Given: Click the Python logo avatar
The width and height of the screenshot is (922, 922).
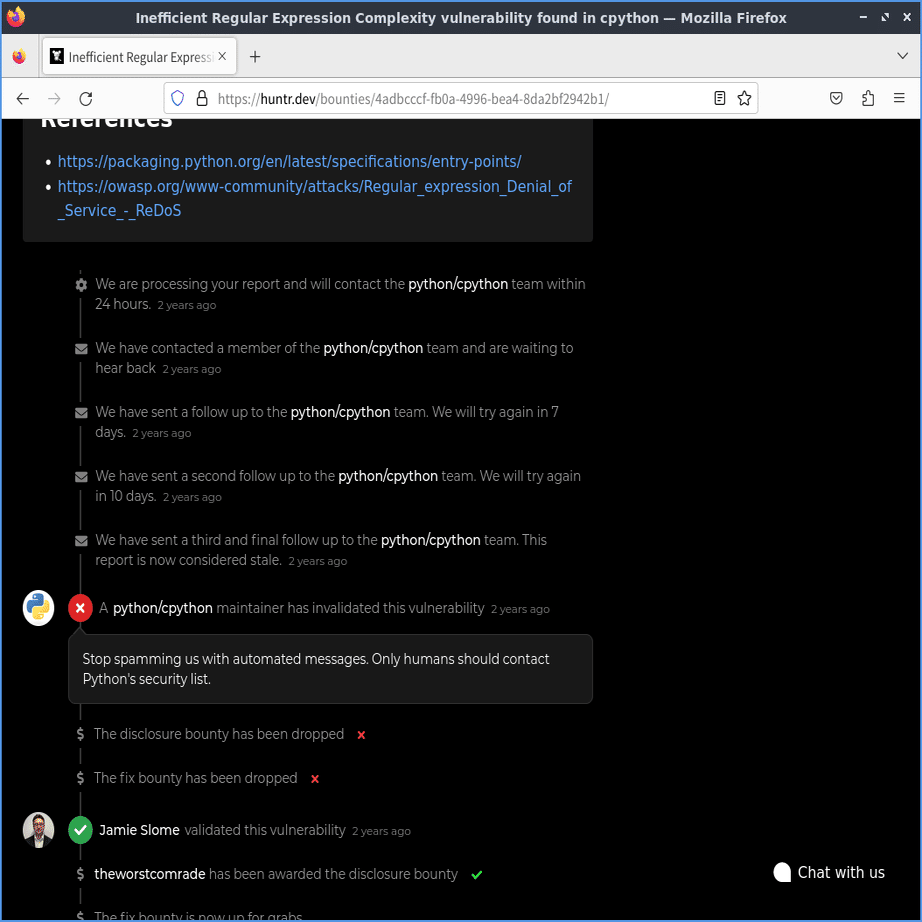Looking at the screenshot, I should [38, 607].
